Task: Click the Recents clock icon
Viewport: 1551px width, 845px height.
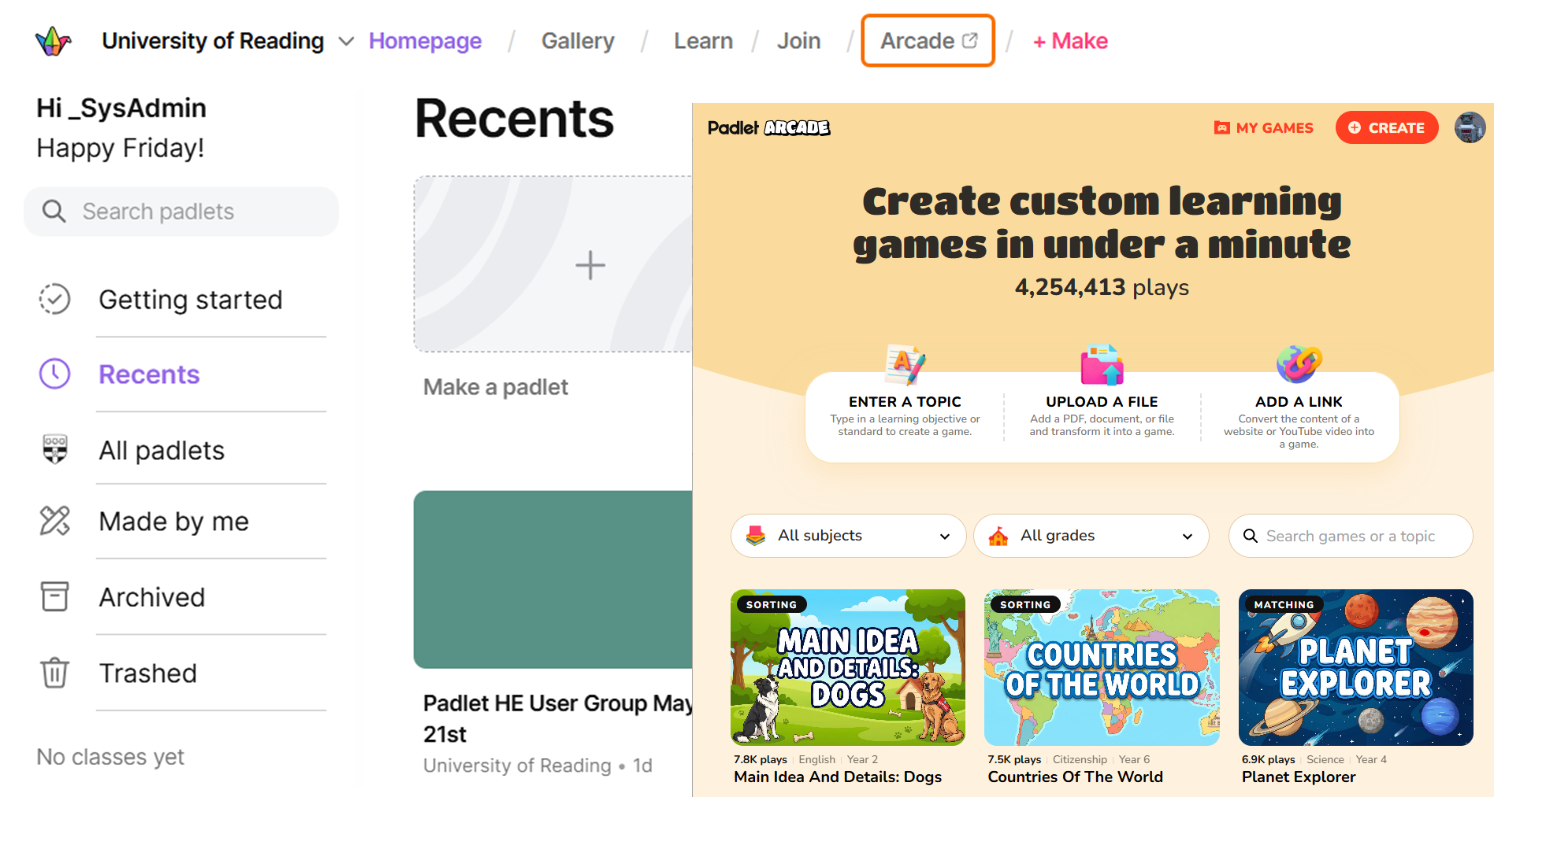Action: (55, 373)
